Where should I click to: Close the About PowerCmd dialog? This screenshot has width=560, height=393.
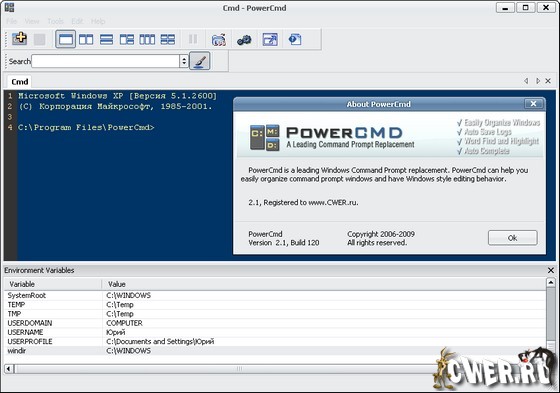tap(534, 104)
